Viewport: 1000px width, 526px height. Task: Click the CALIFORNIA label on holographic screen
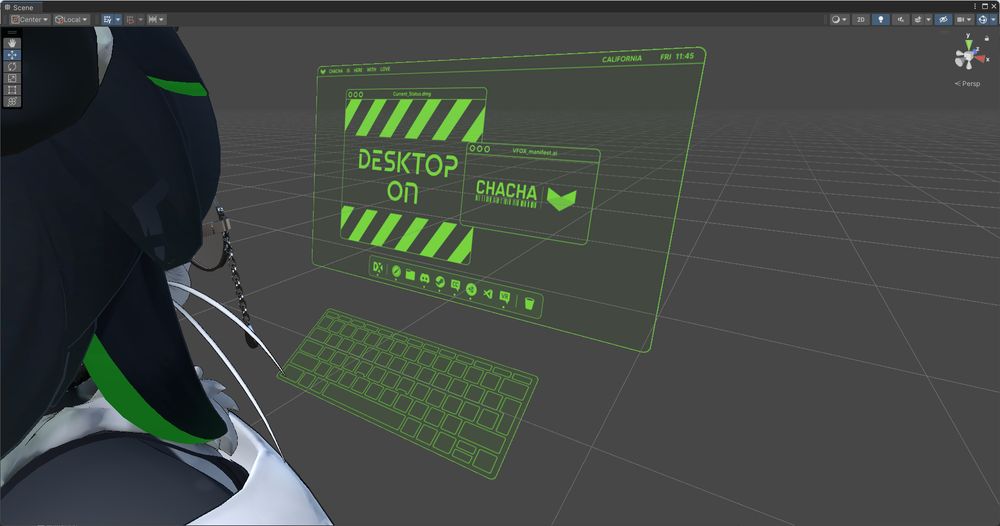tap(622, 59)
